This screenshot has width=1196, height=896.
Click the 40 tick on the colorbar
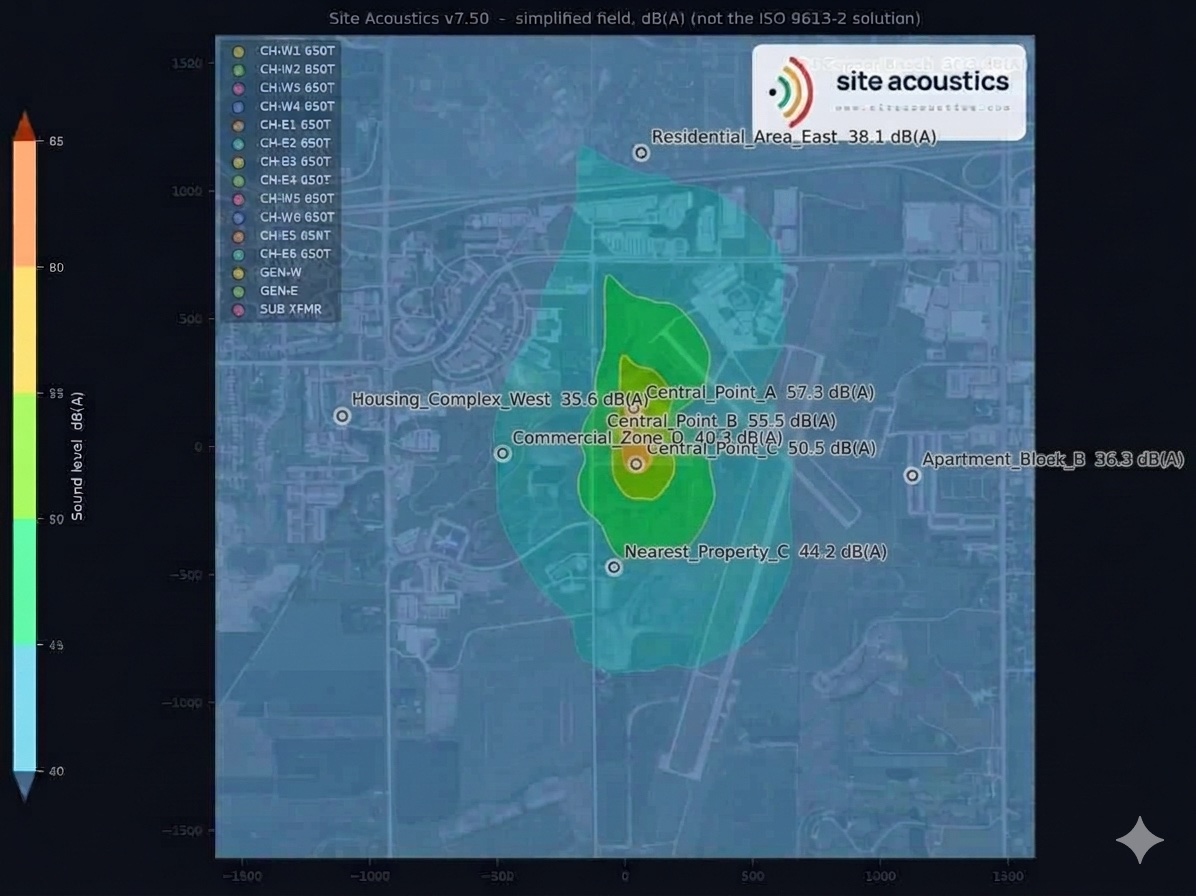[56, 772]
